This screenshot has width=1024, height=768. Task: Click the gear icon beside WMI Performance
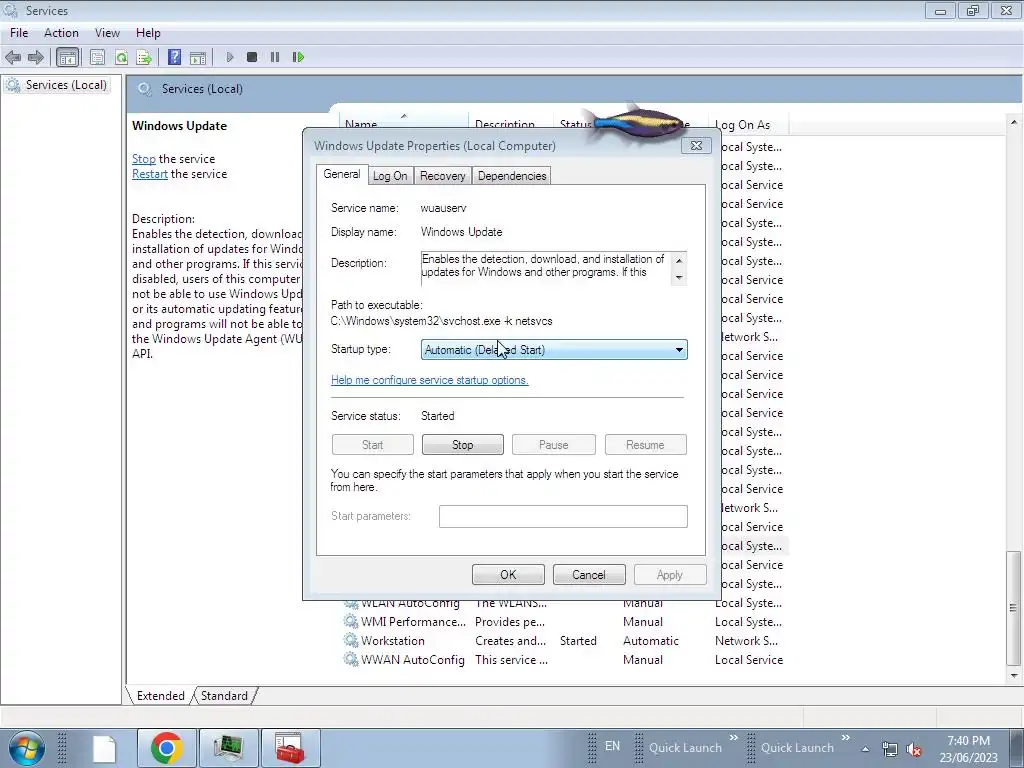tap(351, 622)
